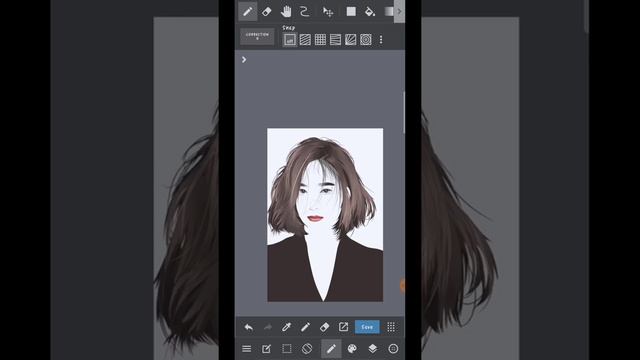Select the Transform move-selection tool
Image resolution: width=640 pixels, height=360 pixels.
[x=328, y=11]
